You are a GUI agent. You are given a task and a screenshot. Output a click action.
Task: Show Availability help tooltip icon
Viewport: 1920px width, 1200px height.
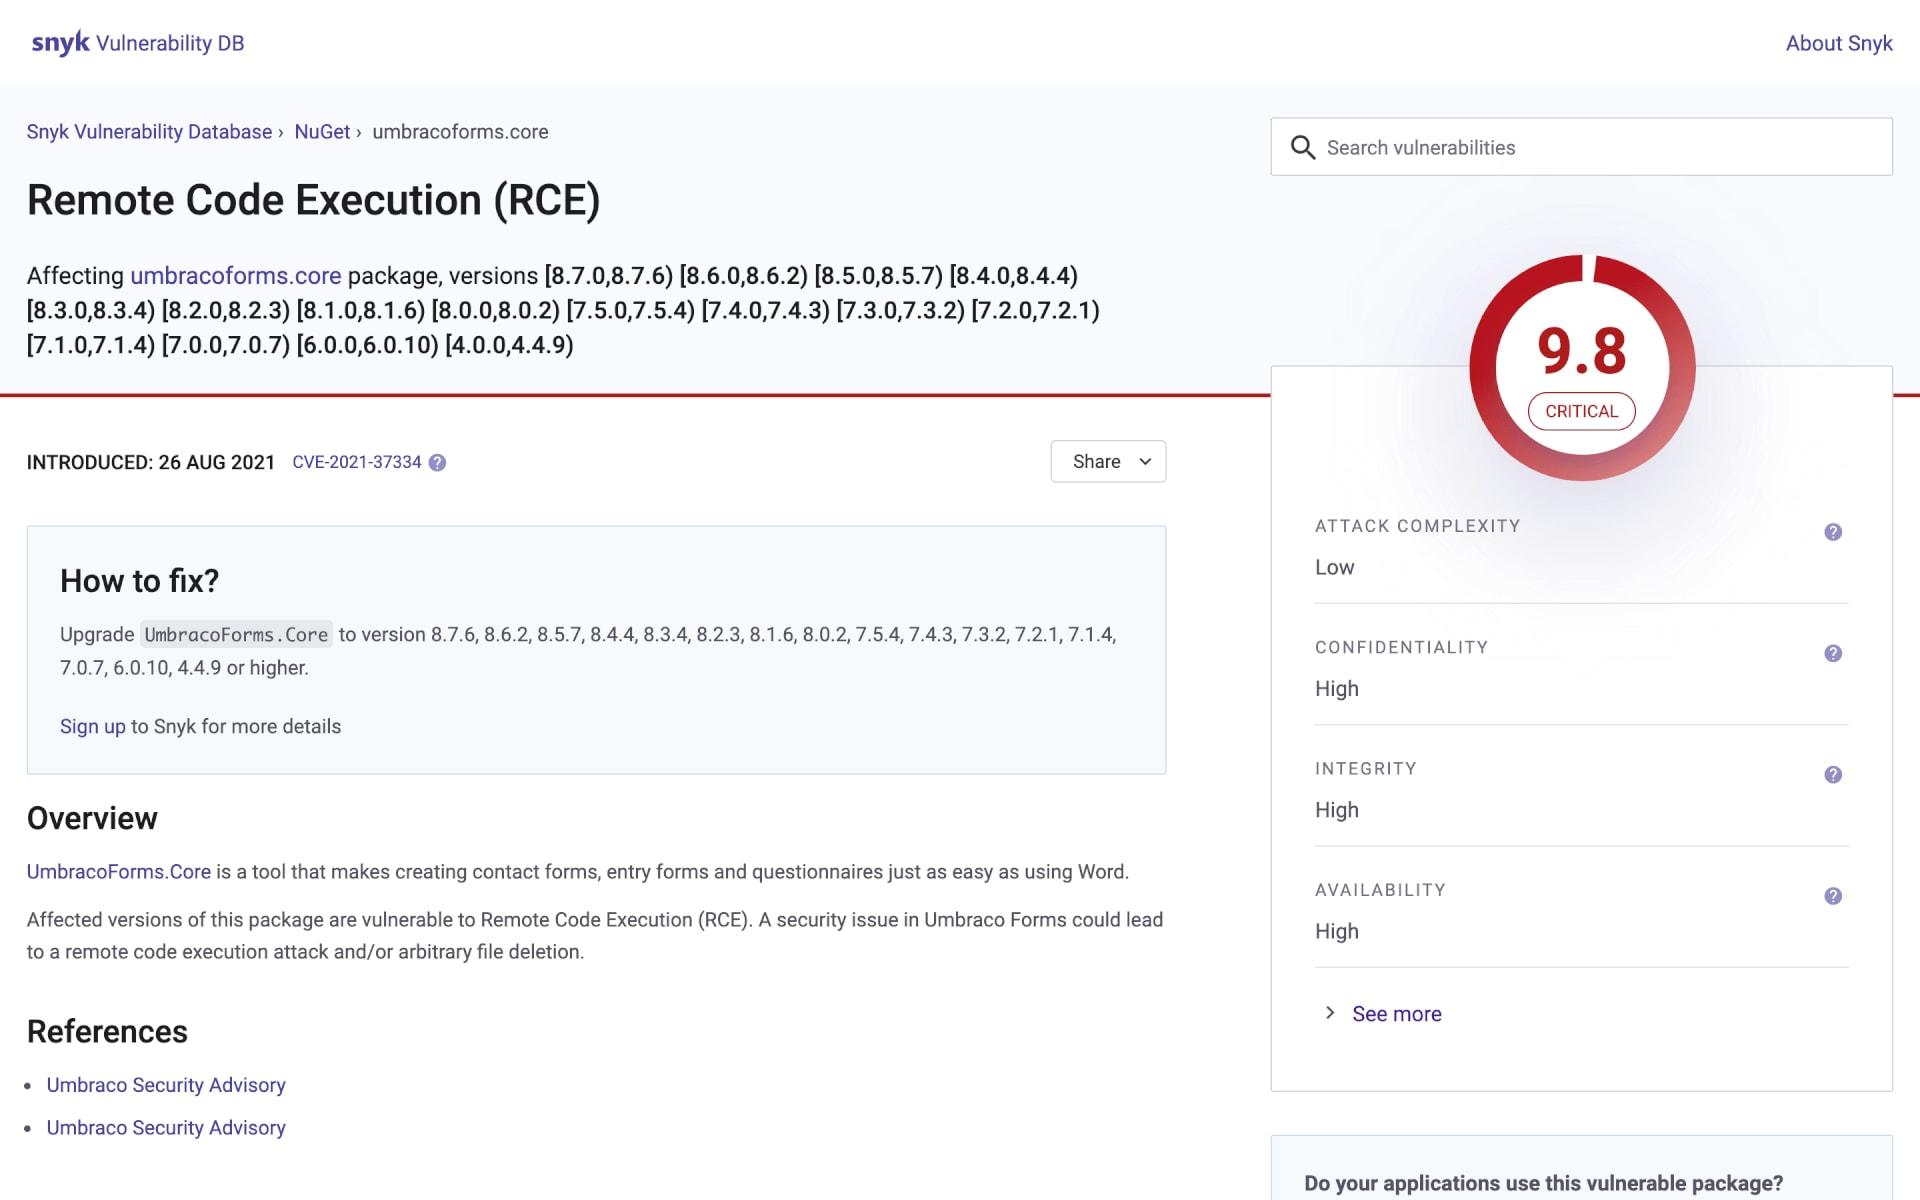coord(1833,896)
